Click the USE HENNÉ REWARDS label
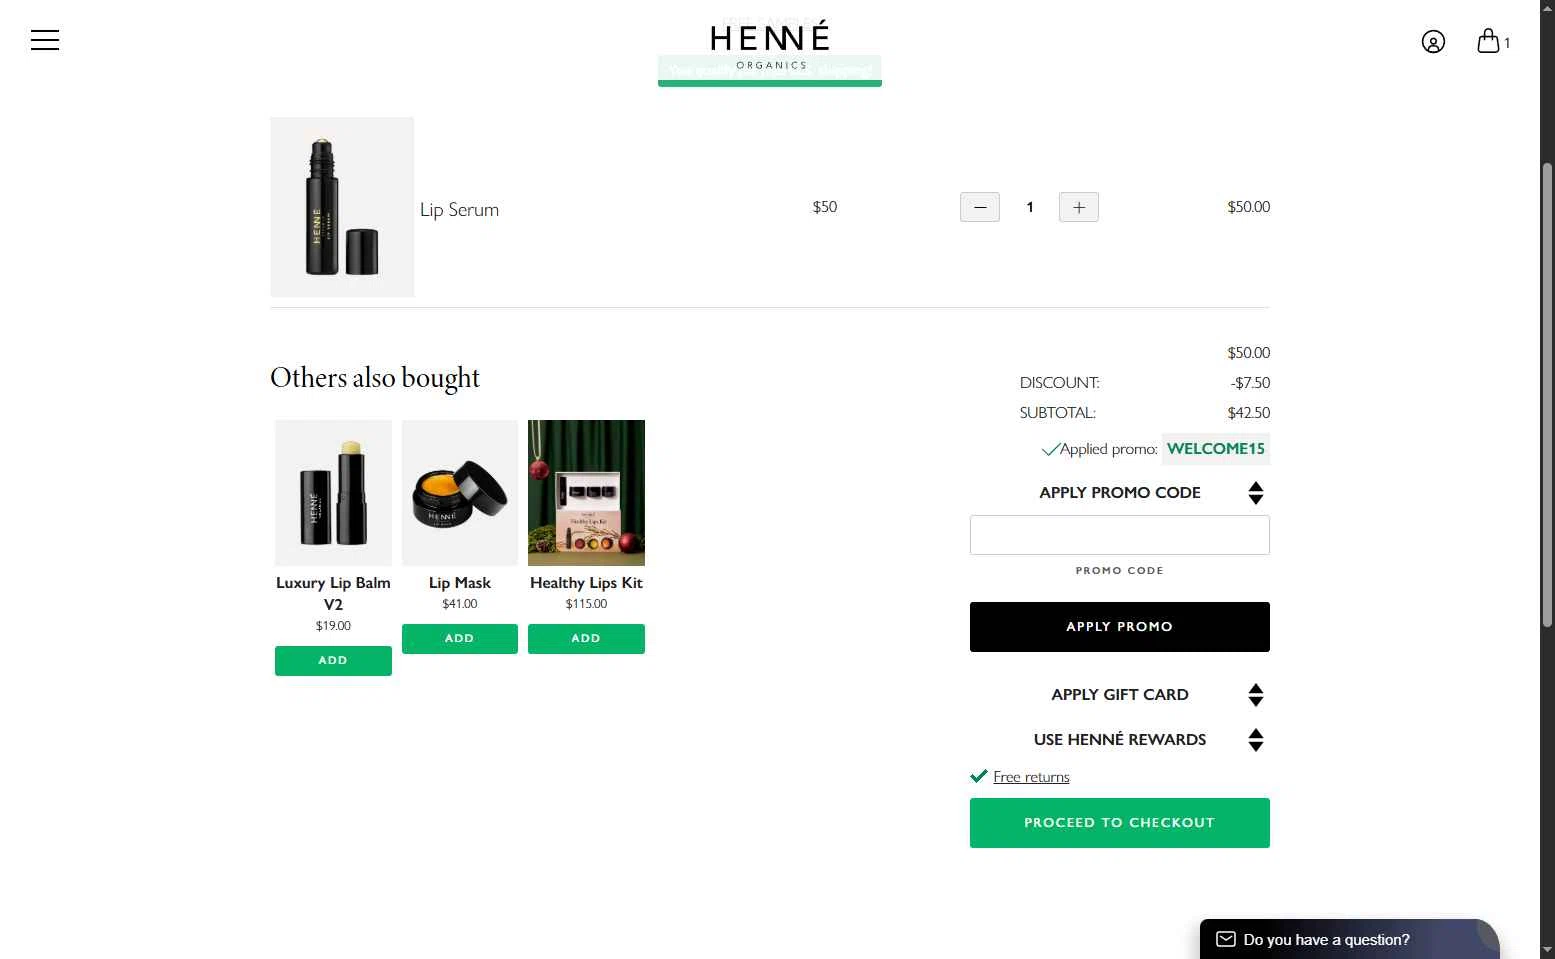Viewport: 1555px width, 959px height. (1120, 740)
